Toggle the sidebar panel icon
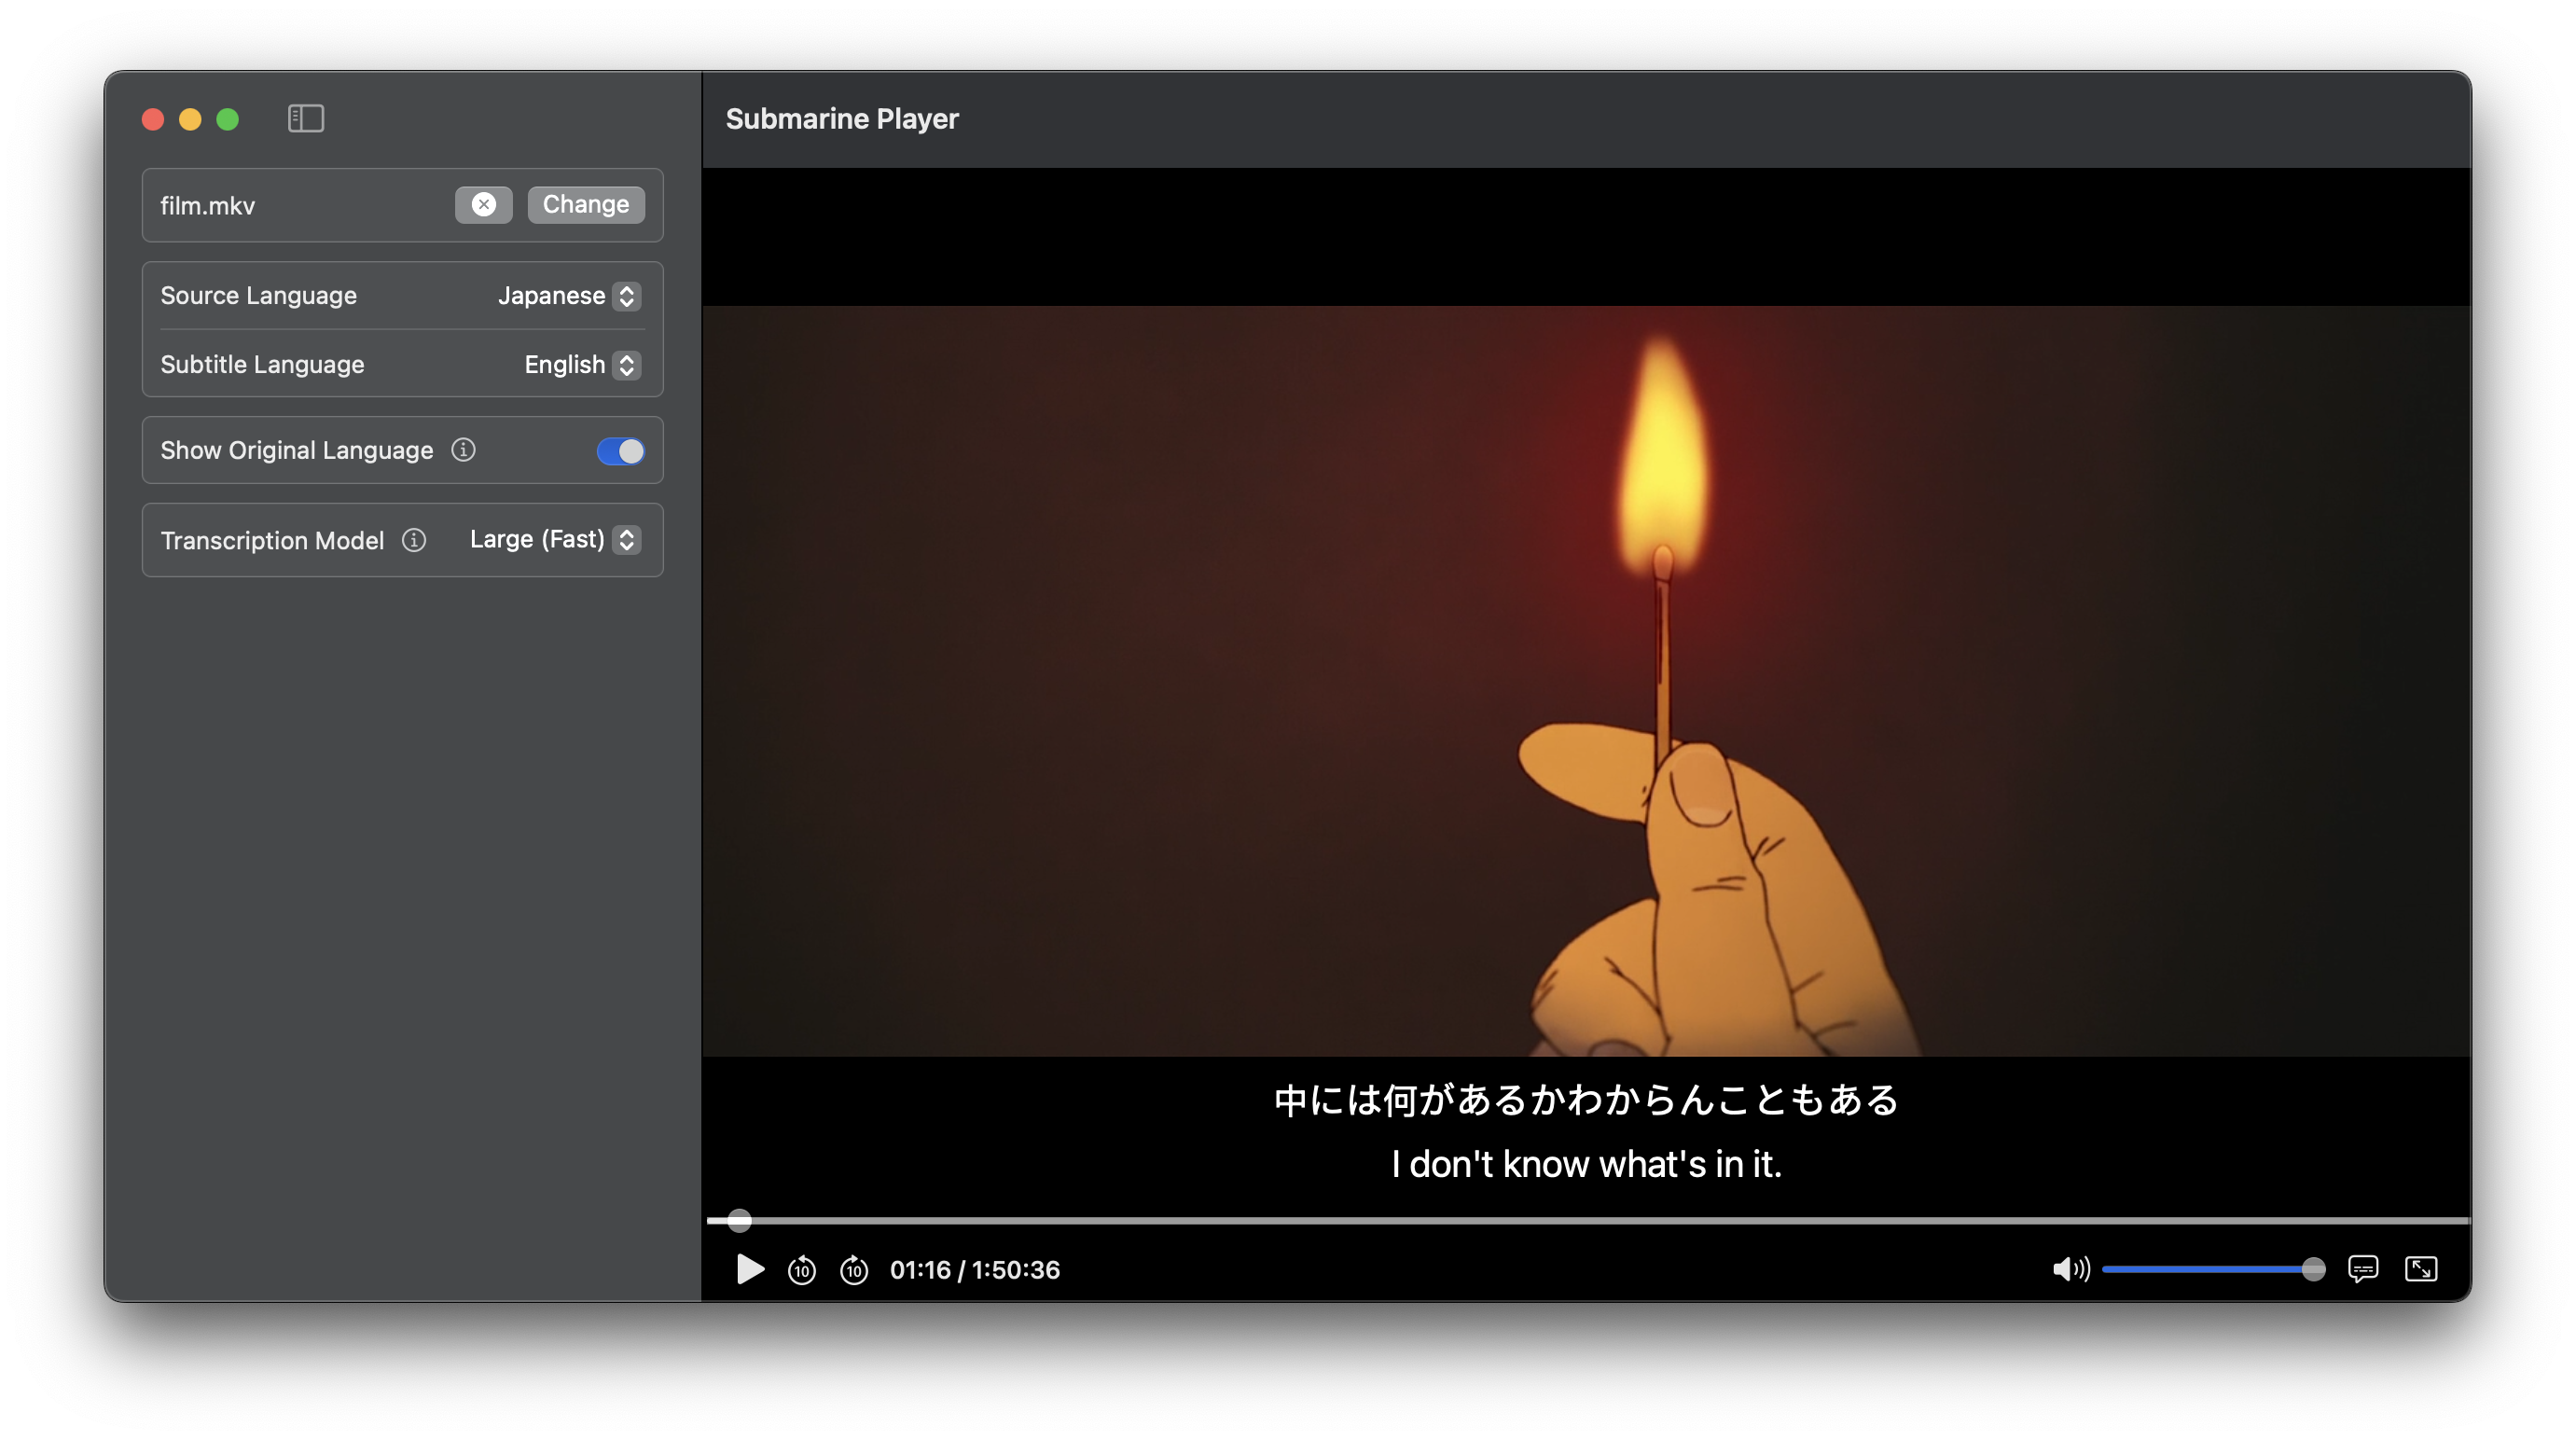The width and height of the screenshot is (2576, 1440). [305, 118]
